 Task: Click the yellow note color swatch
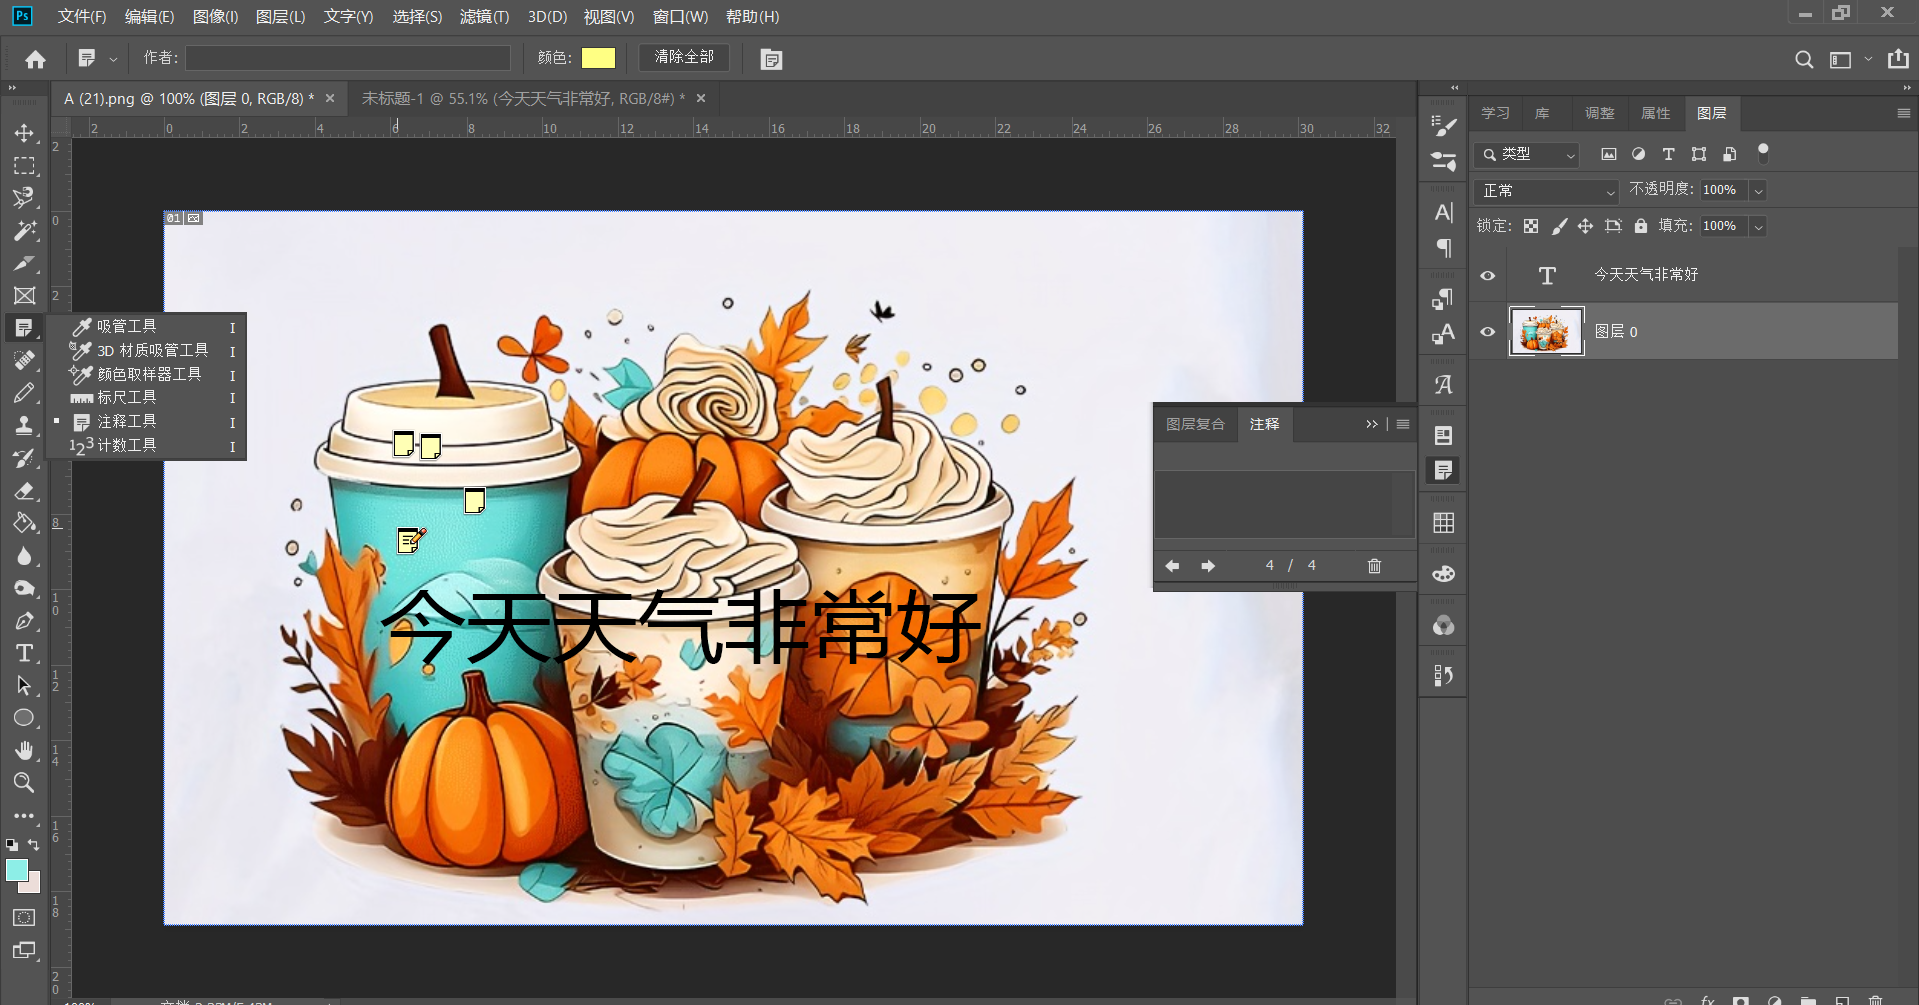(598, 57)
